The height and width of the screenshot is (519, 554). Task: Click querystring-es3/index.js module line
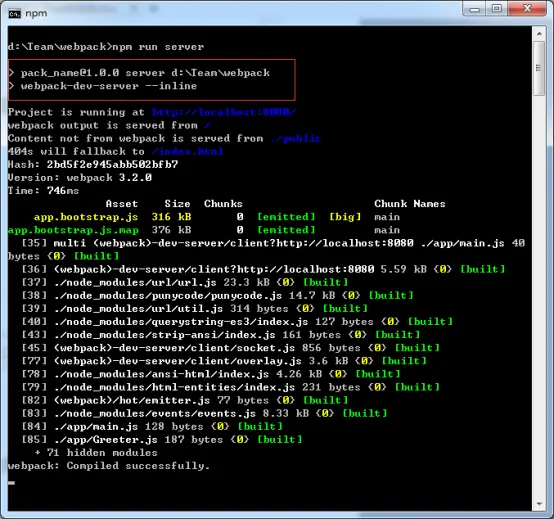pyautogui.click(x=237, y=322)
